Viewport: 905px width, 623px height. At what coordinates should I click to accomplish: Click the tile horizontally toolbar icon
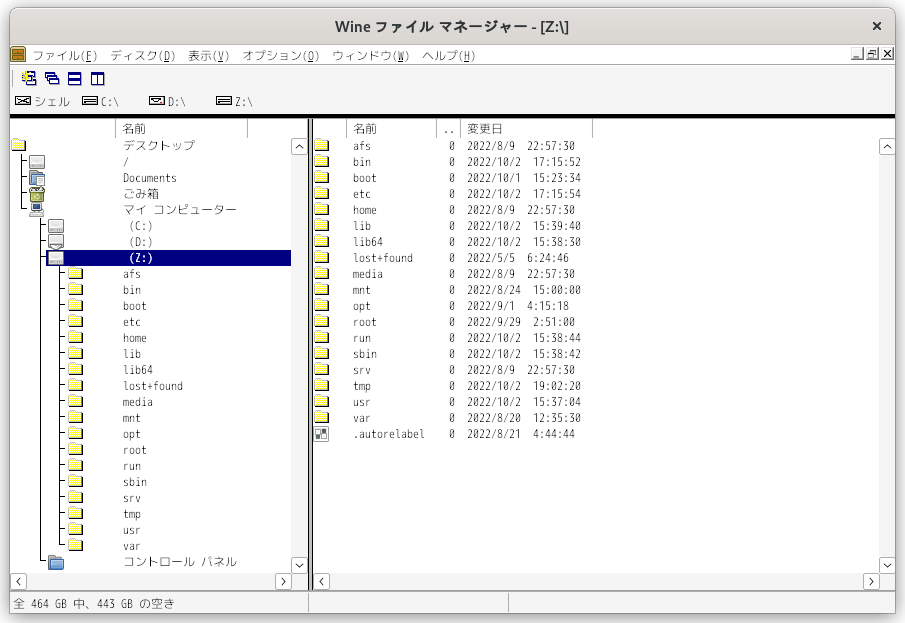74,78
